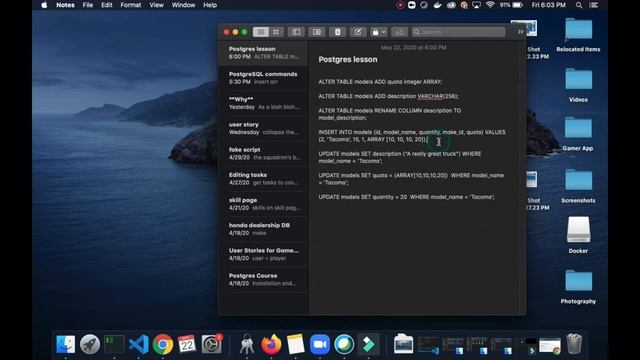Open Calendar showing 22 in Dock
Viewport: 640px width, 360px height.
point(187,344)
